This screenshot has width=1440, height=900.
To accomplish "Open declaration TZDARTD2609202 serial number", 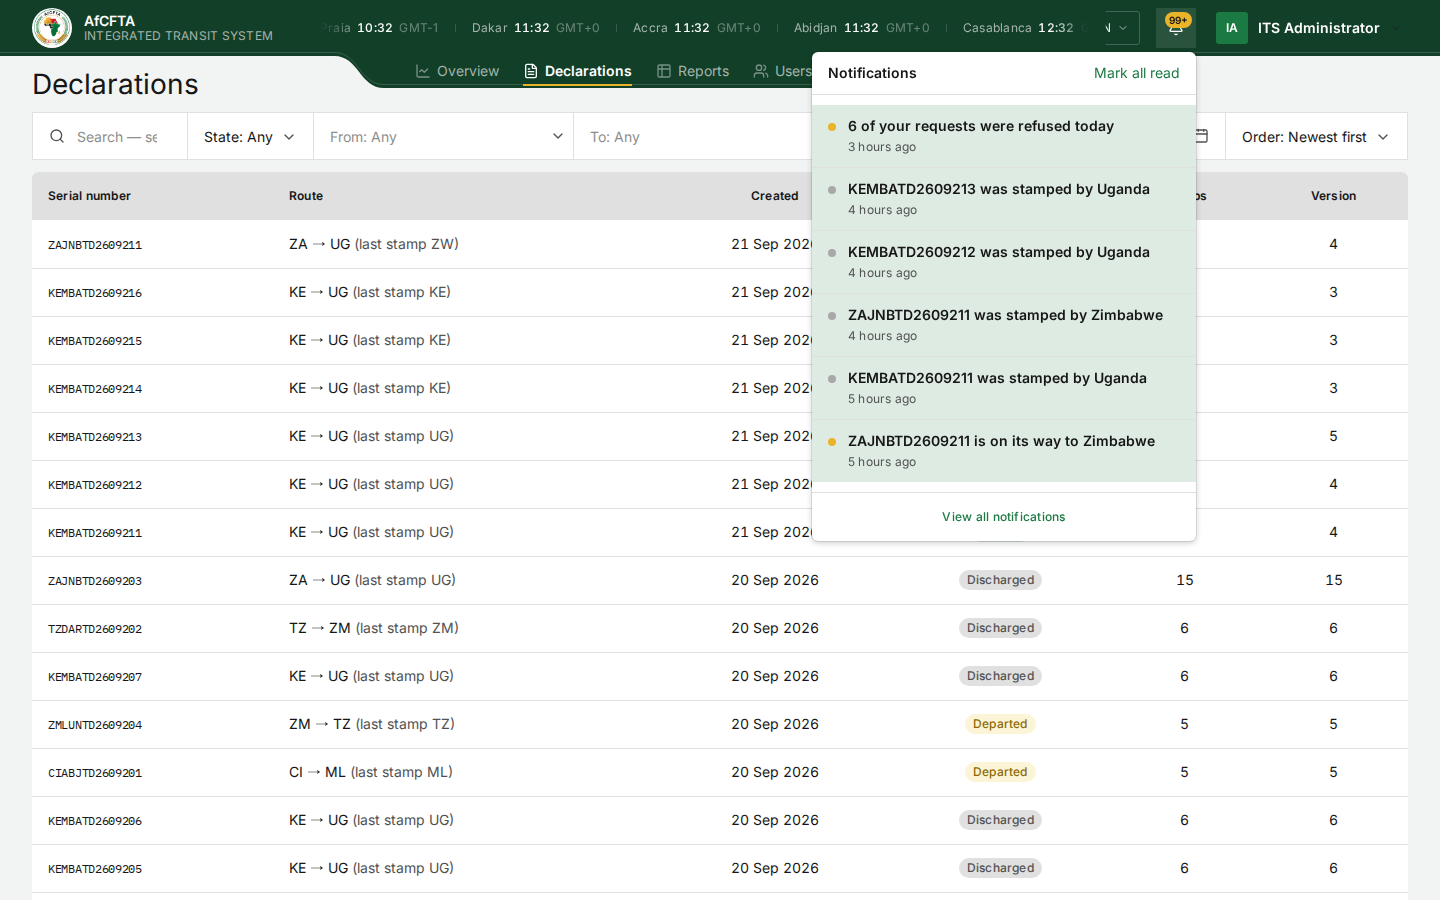I will 95,629.
